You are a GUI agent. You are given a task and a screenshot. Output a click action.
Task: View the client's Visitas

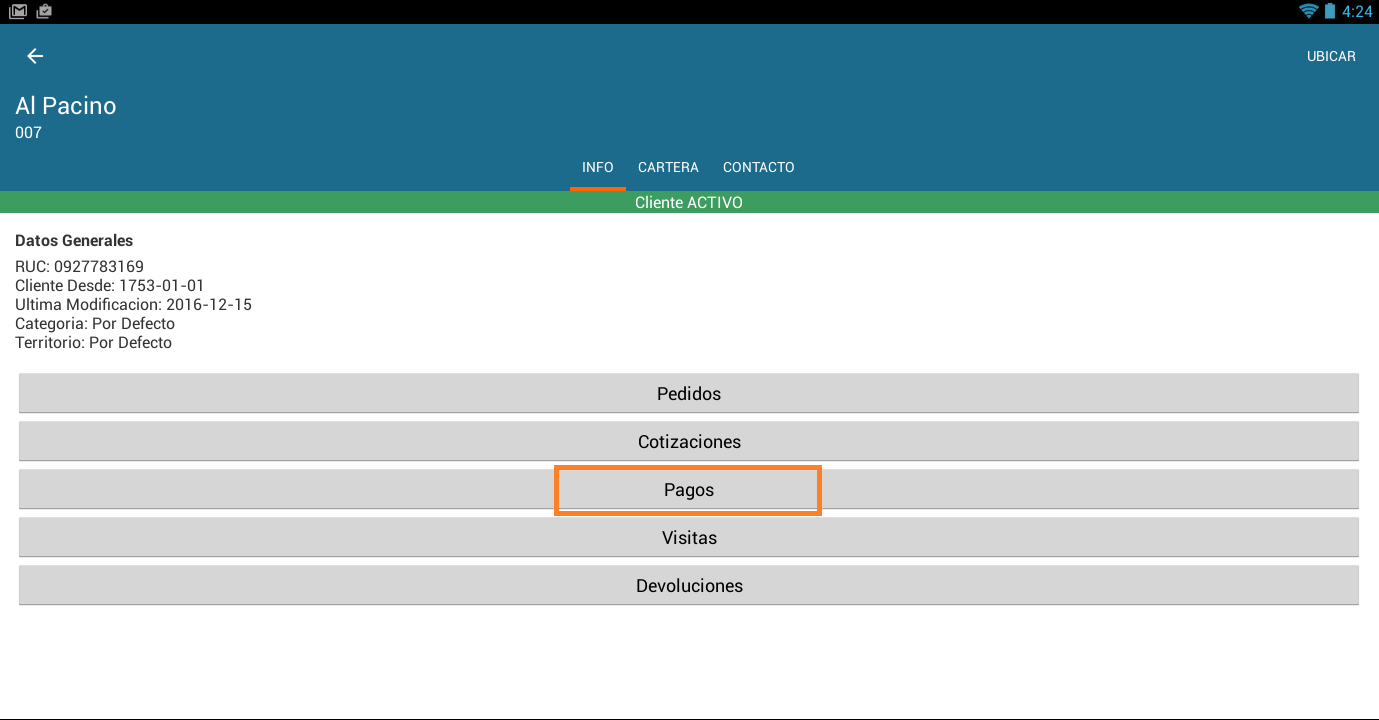tap(689, 537)
